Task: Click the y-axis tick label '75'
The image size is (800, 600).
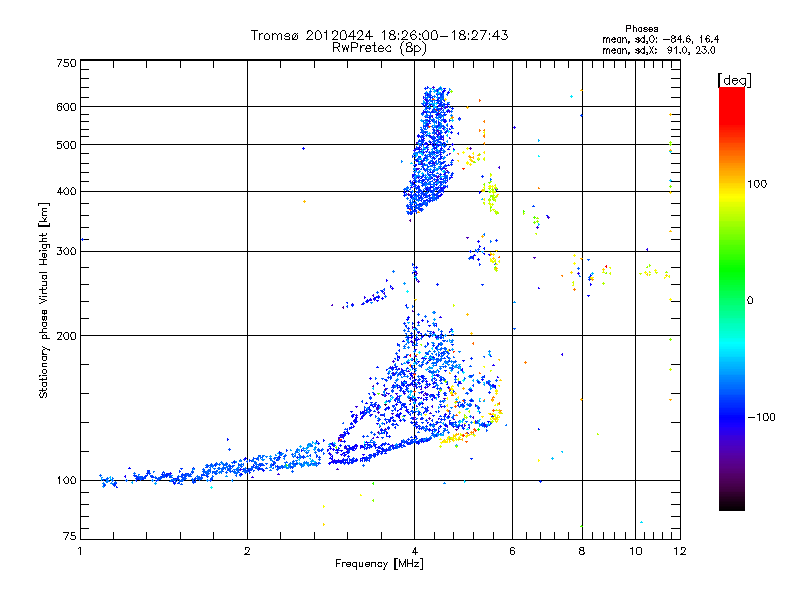Action: pyautogui.click(x=70, y=536)
